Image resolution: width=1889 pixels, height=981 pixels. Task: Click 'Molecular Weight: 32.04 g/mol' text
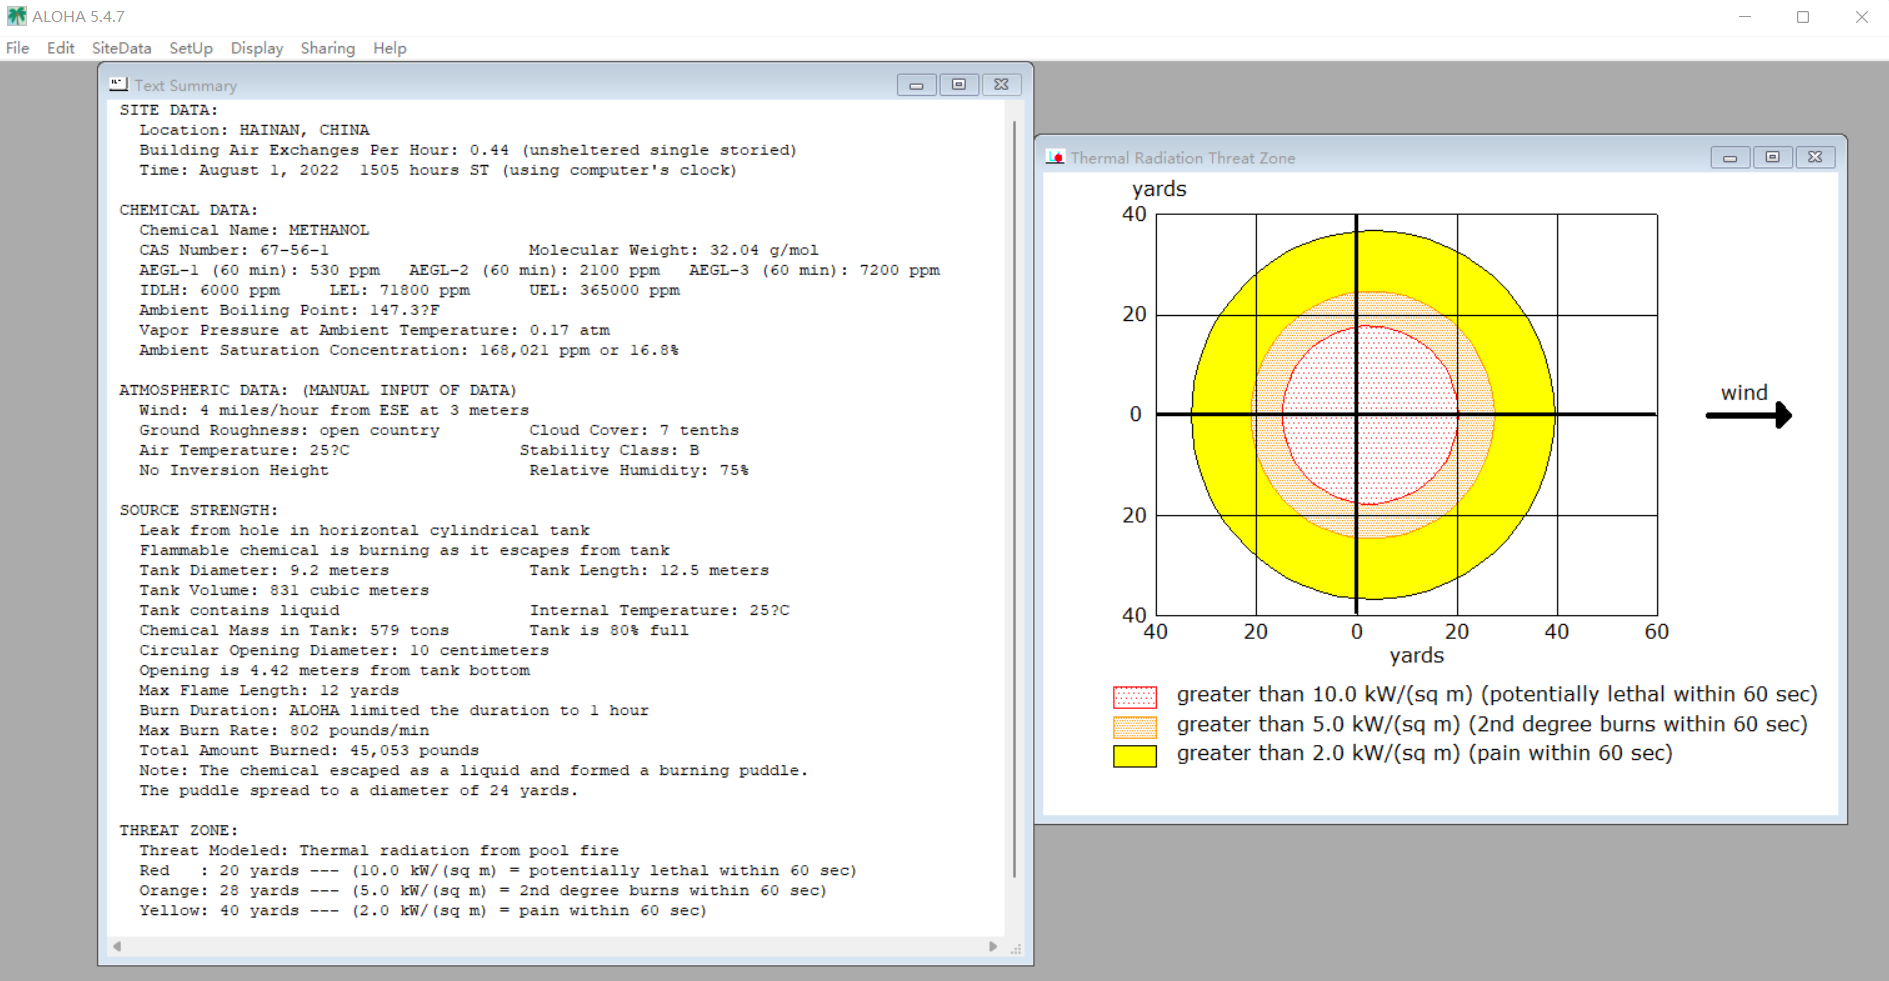674,250
